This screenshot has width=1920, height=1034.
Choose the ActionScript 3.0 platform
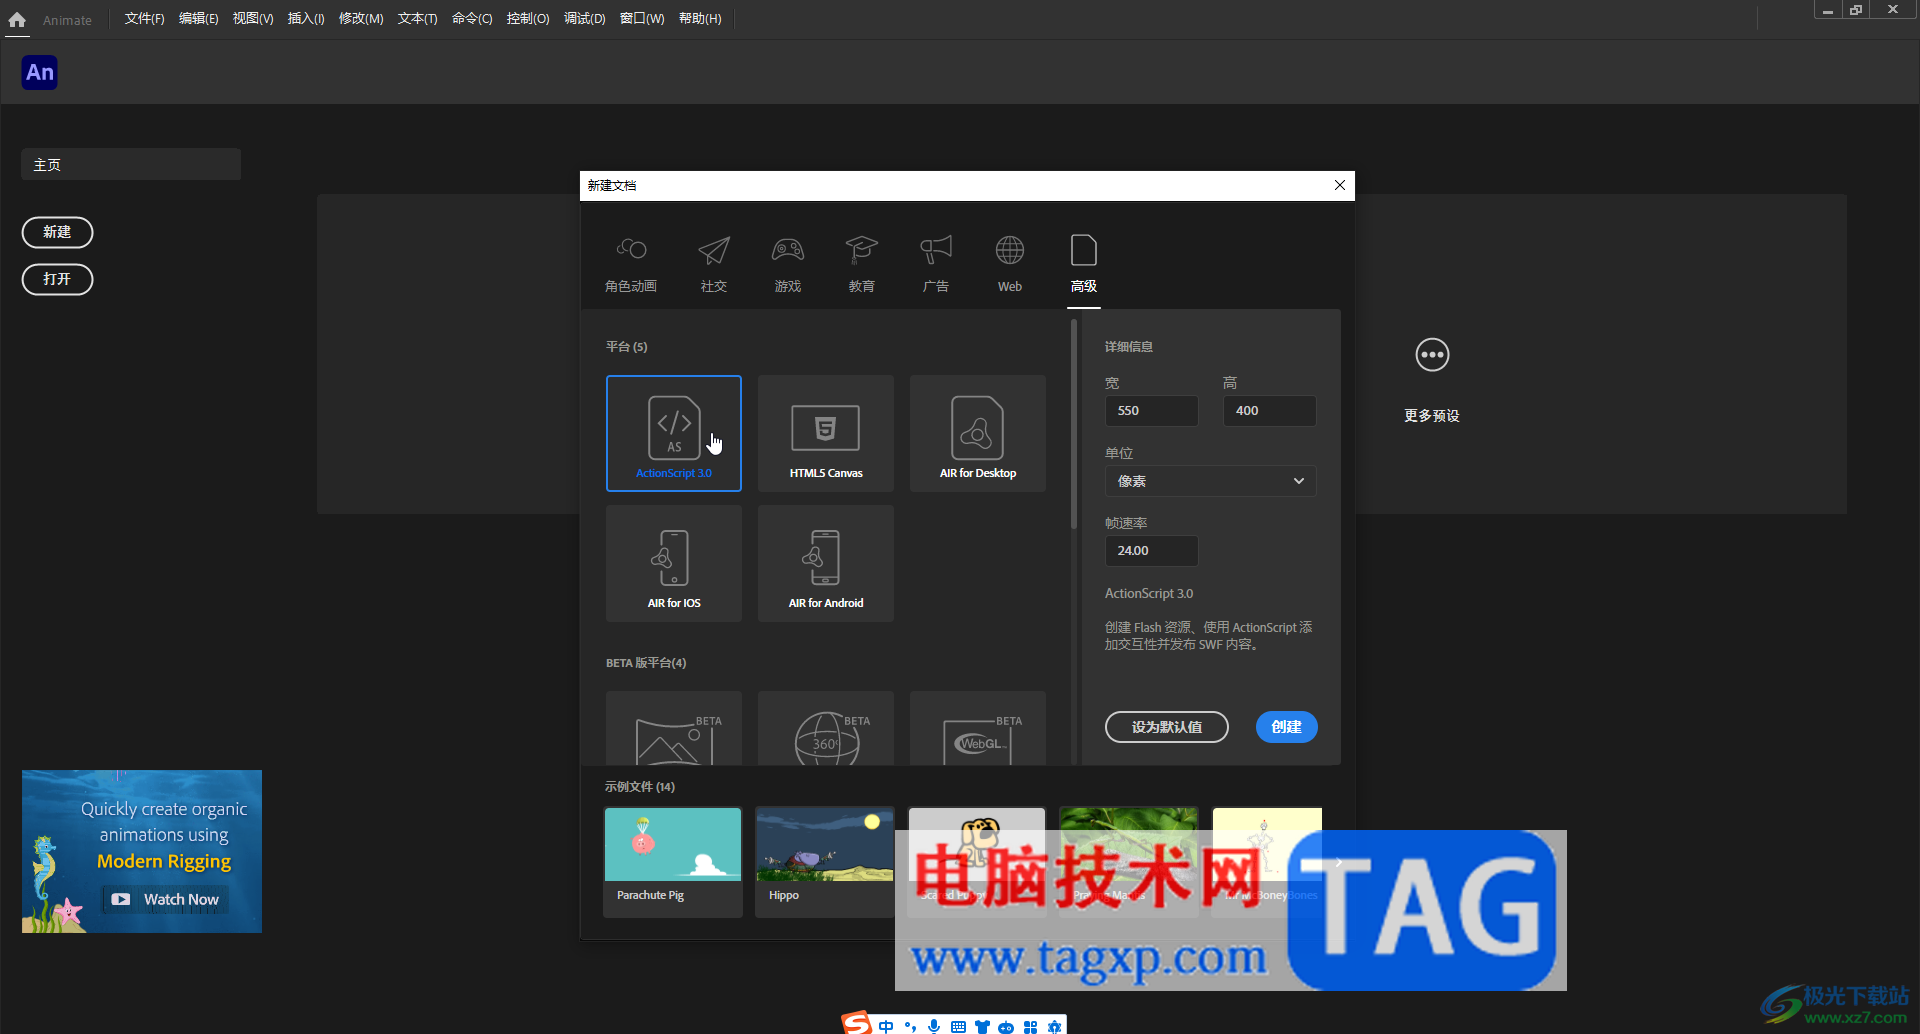[674, 433]
